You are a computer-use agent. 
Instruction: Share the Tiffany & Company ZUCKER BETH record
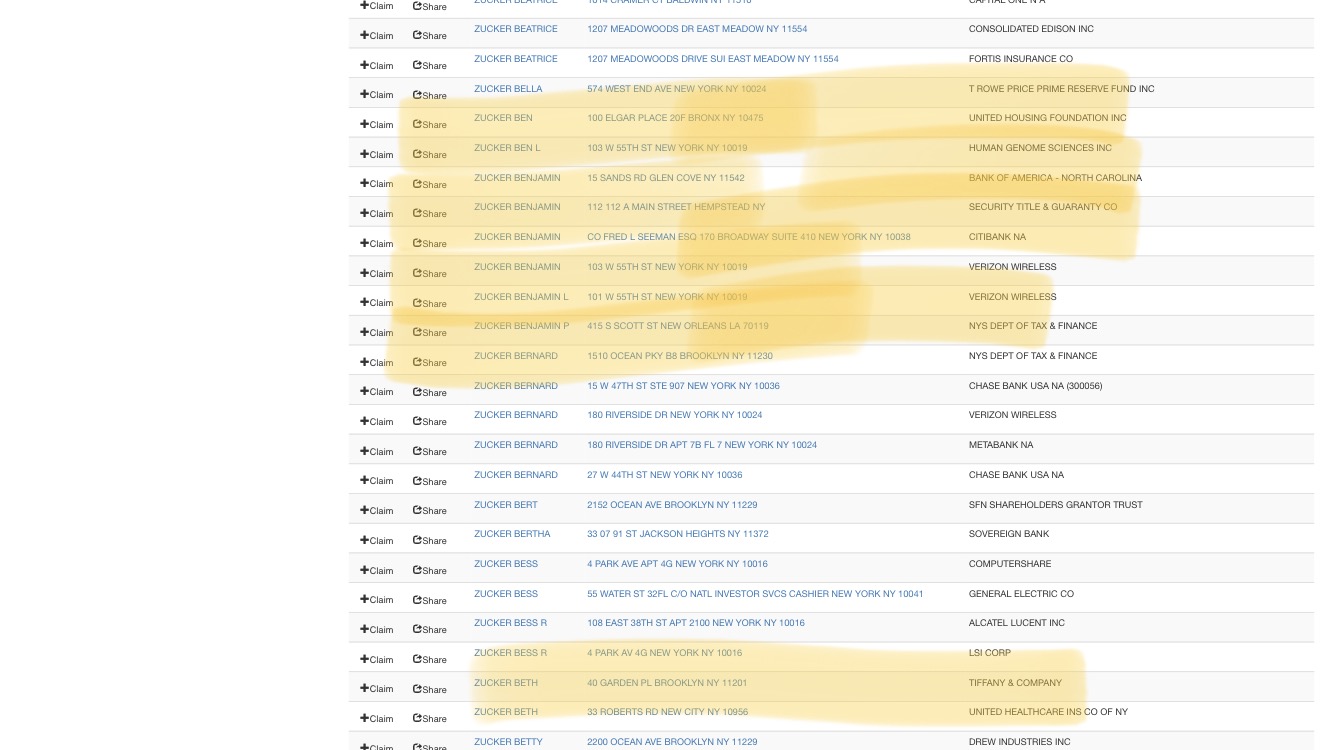pos(430,689)
